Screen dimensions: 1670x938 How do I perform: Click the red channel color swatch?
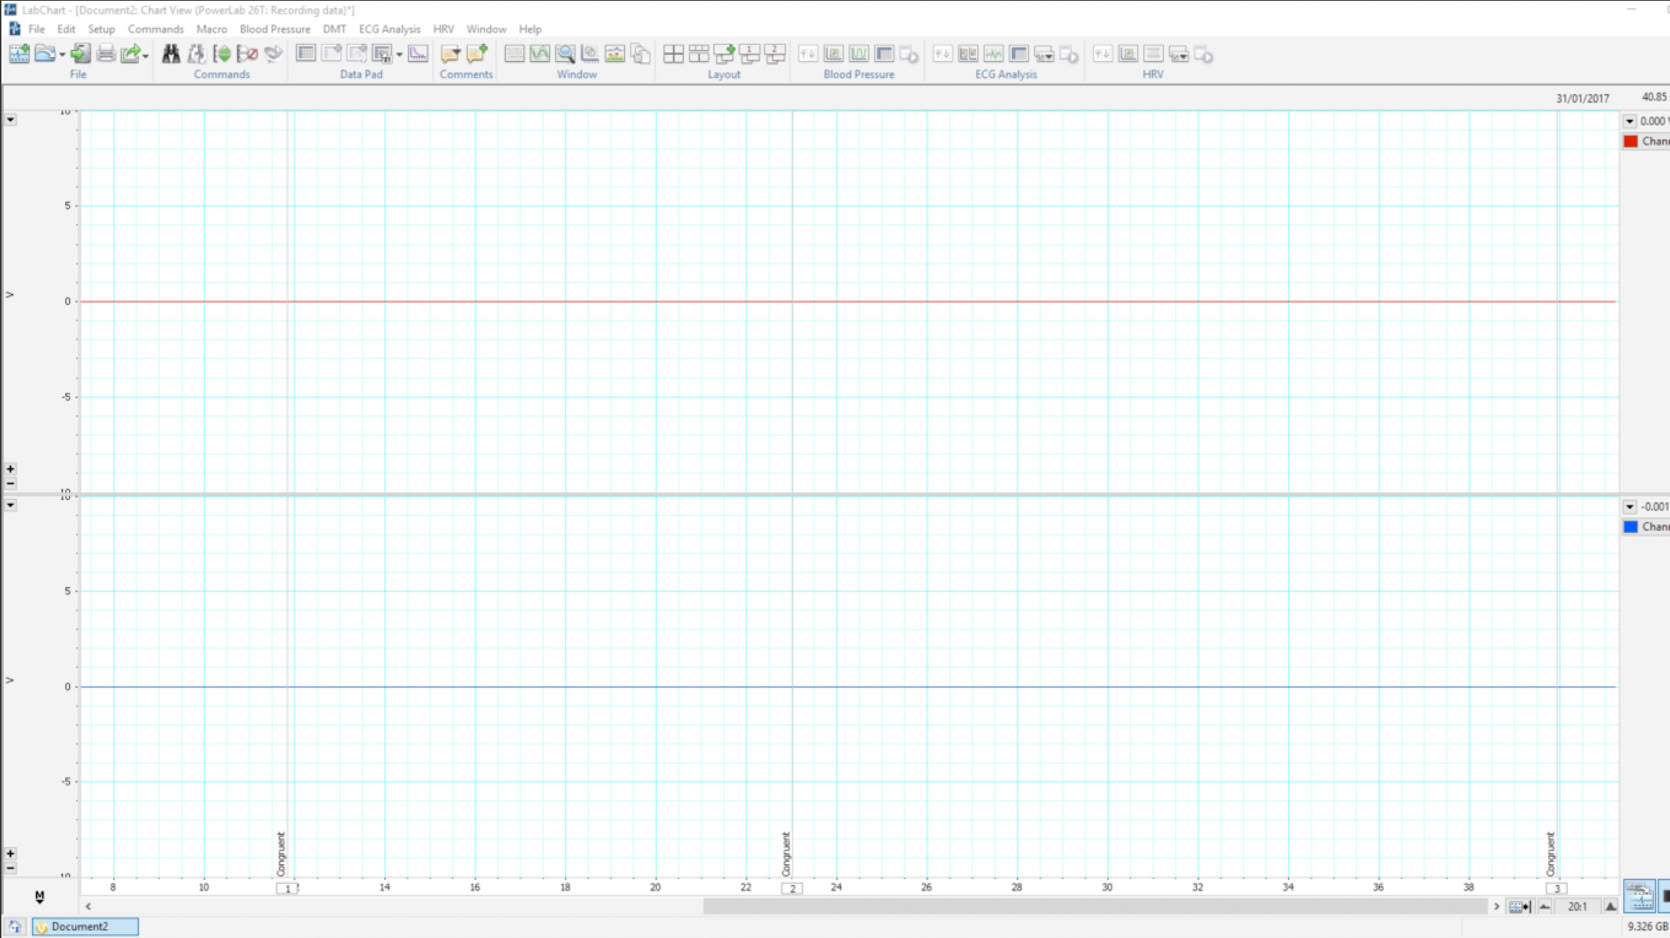pyautogui.click(x=1631, y=141)
